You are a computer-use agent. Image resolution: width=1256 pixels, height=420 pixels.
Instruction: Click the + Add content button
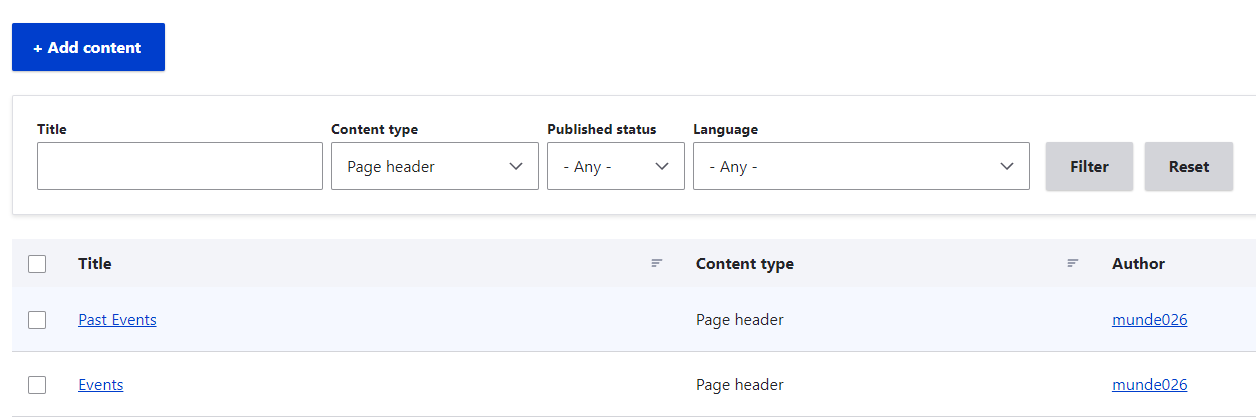88,47
